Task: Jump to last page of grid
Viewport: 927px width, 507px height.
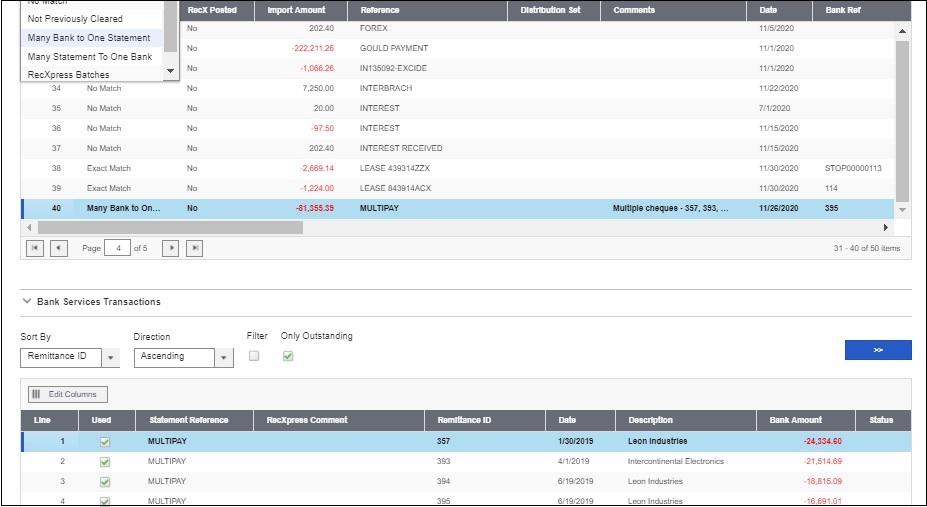Action: click(x=195, y=248)
